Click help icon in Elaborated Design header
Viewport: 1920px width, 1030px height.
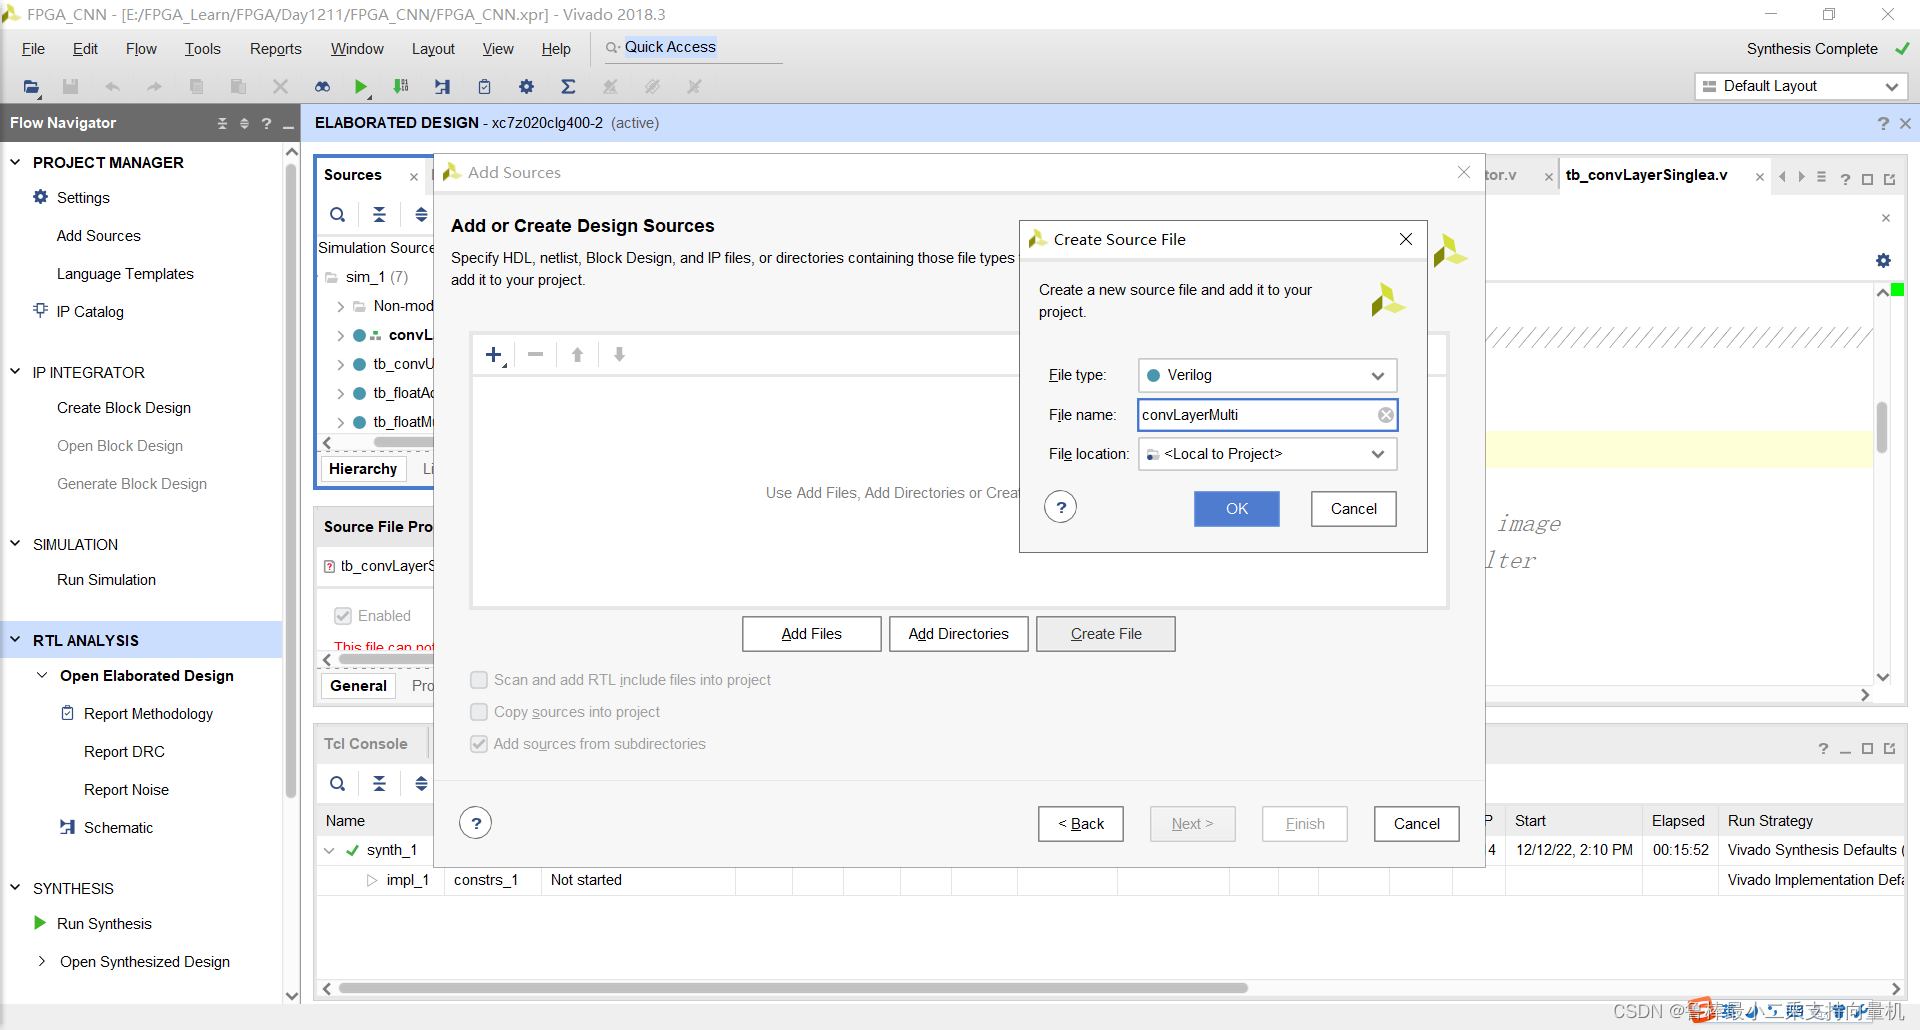(1883, 123)
